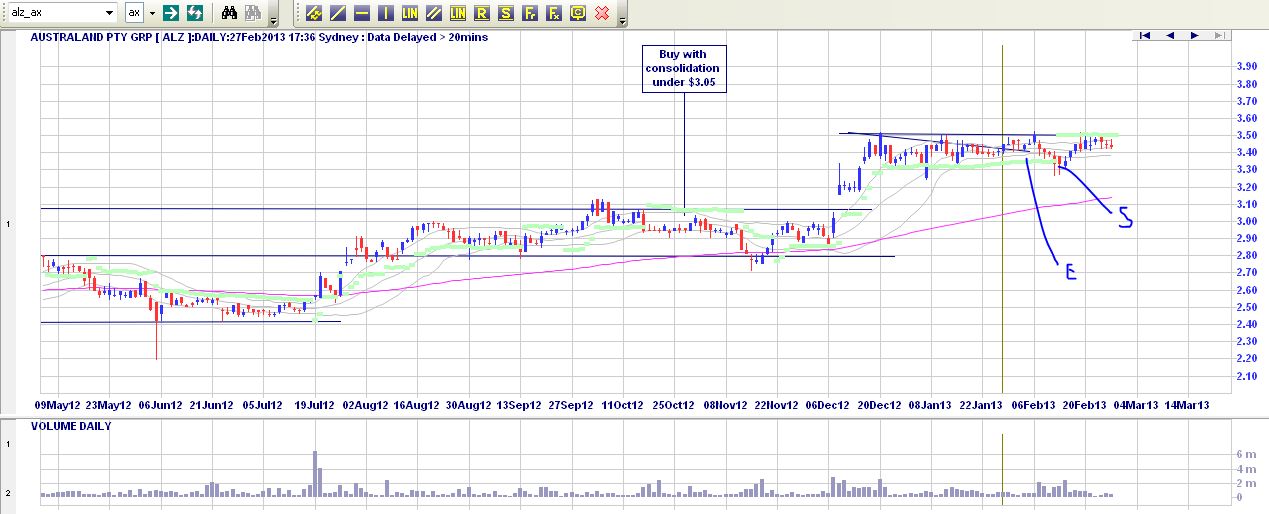Click the 2.10 price axis label
1269x514 pixels.
[x=1246, y=376]
